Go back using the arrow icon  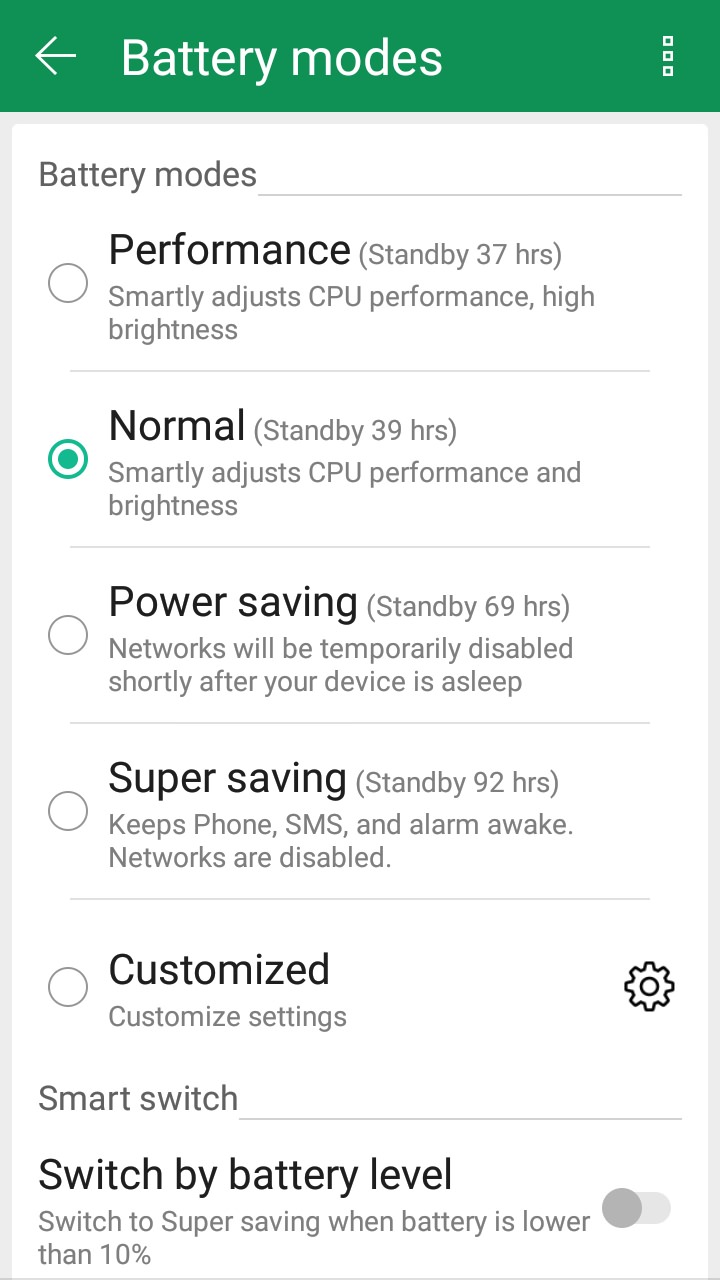(x=56, y=56)
